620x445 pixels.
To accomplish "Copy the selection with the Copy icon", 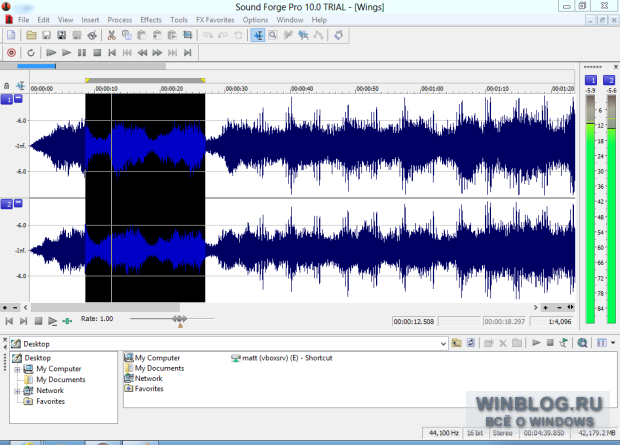I will [x=127, y=35].
